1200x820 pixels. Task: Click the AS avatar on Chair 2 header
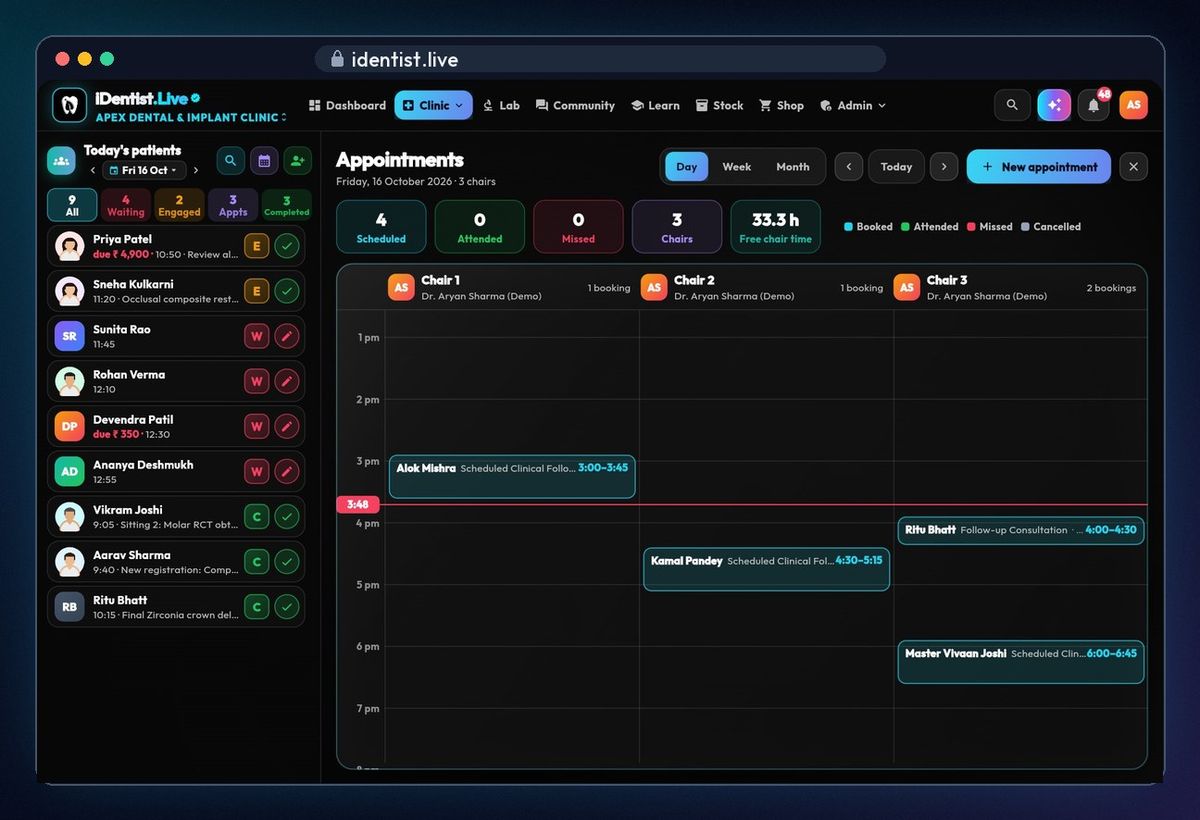(654, 287)
